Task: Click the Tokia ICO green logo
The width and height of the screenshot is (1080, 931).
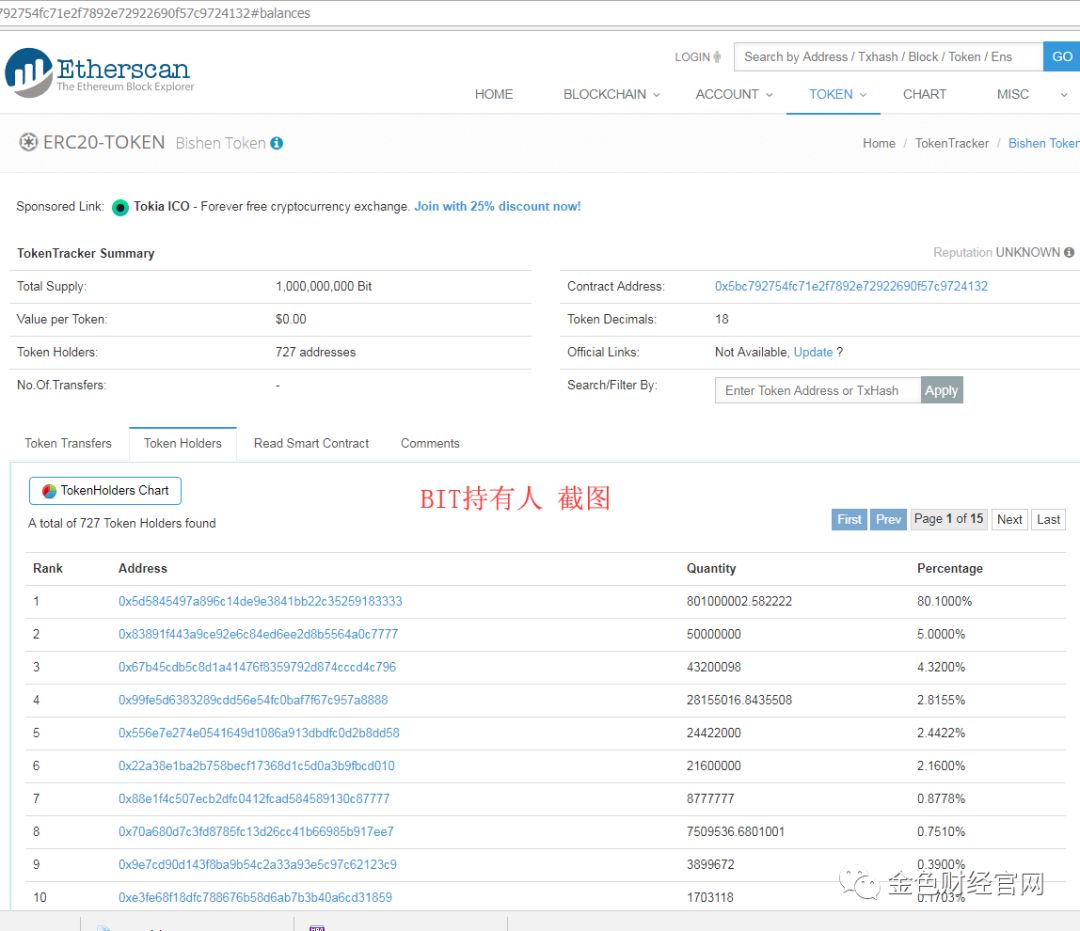Action: click(120, 206)
